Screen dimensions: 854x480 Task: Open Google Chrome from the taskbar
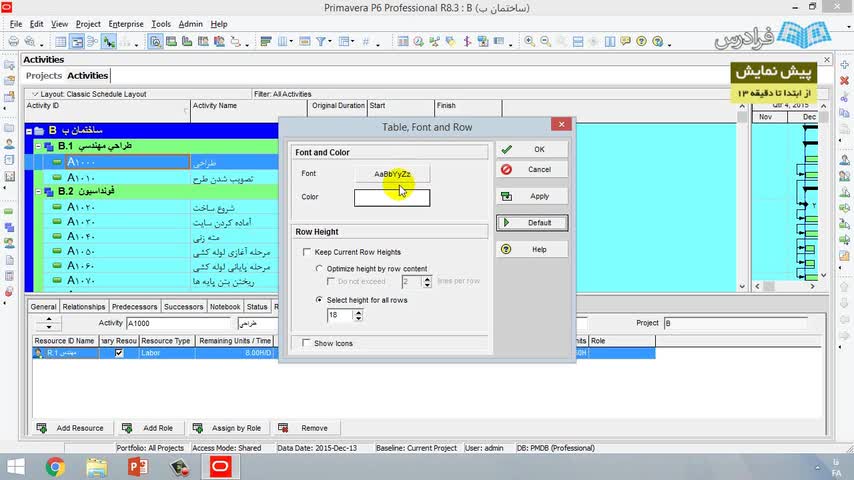pyautogui.click(x=55, y=467)
